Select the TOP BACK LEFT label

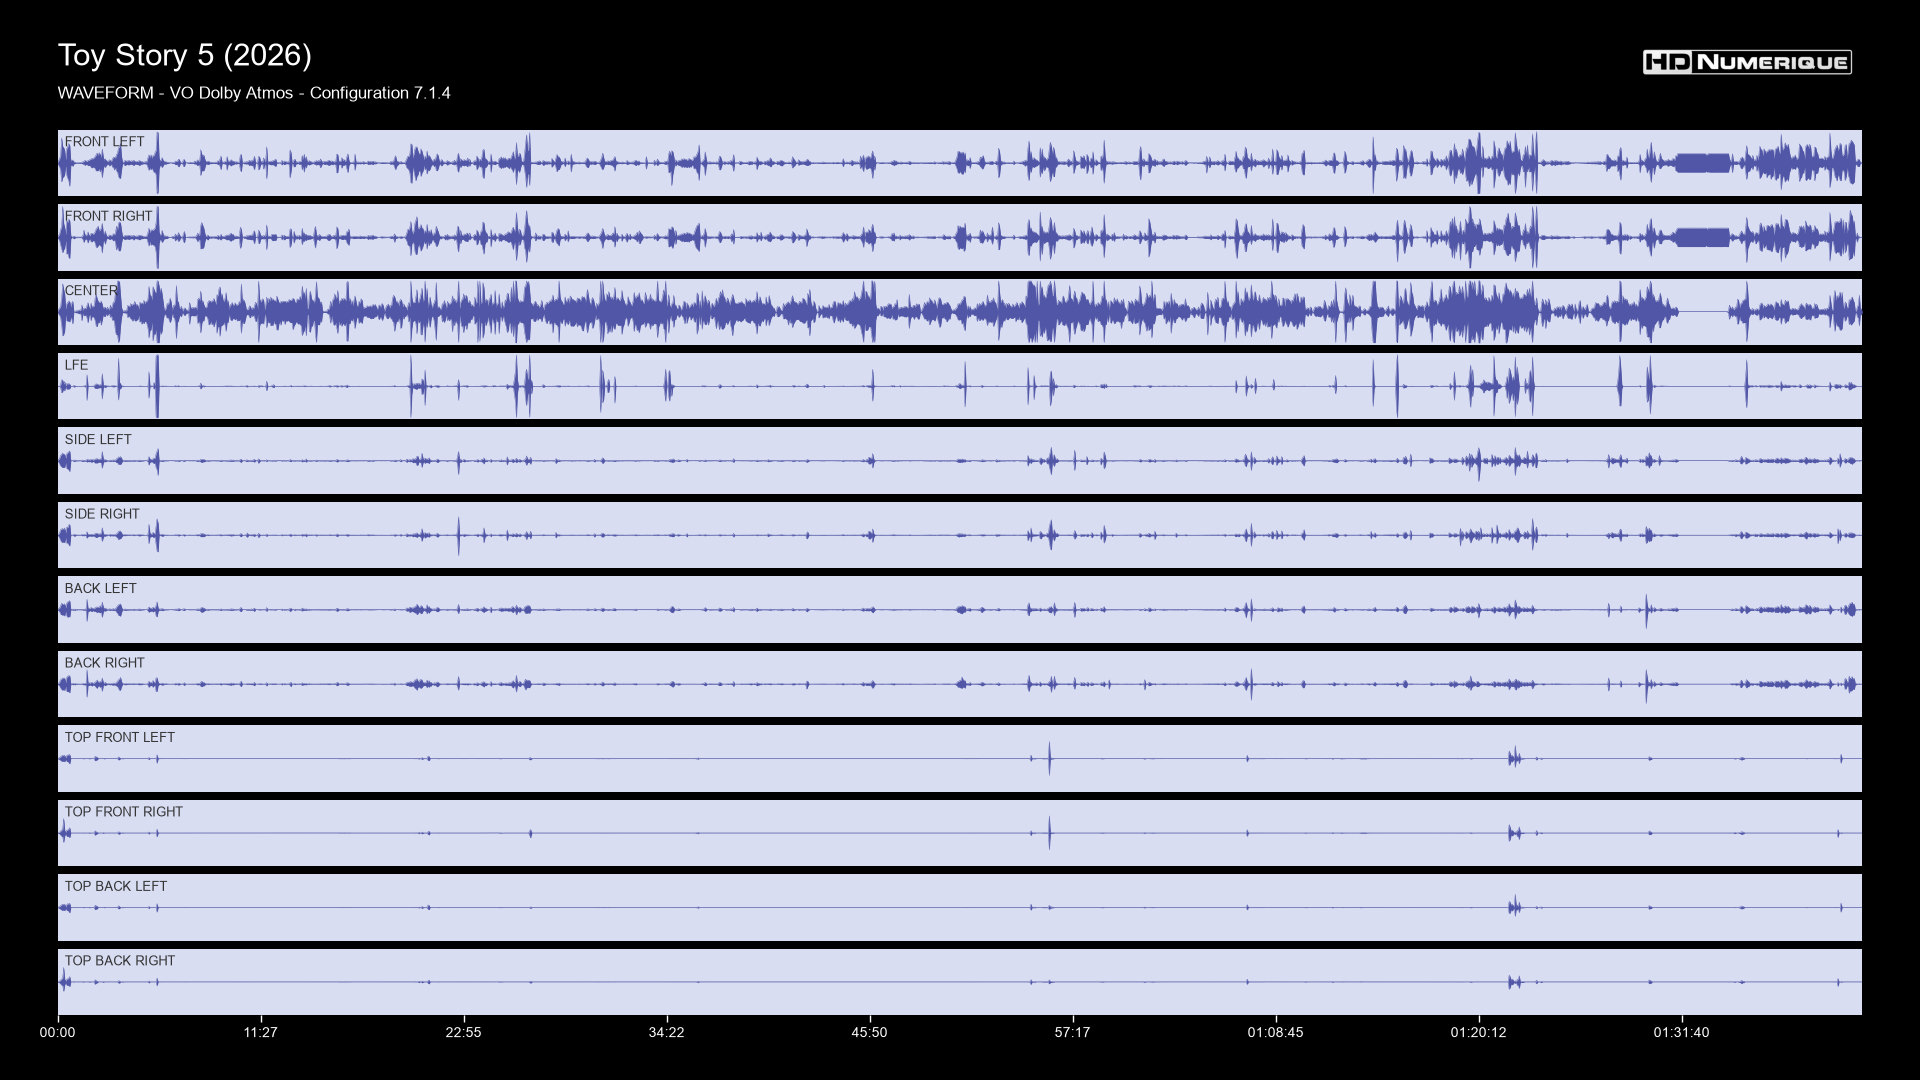point(115,887)
